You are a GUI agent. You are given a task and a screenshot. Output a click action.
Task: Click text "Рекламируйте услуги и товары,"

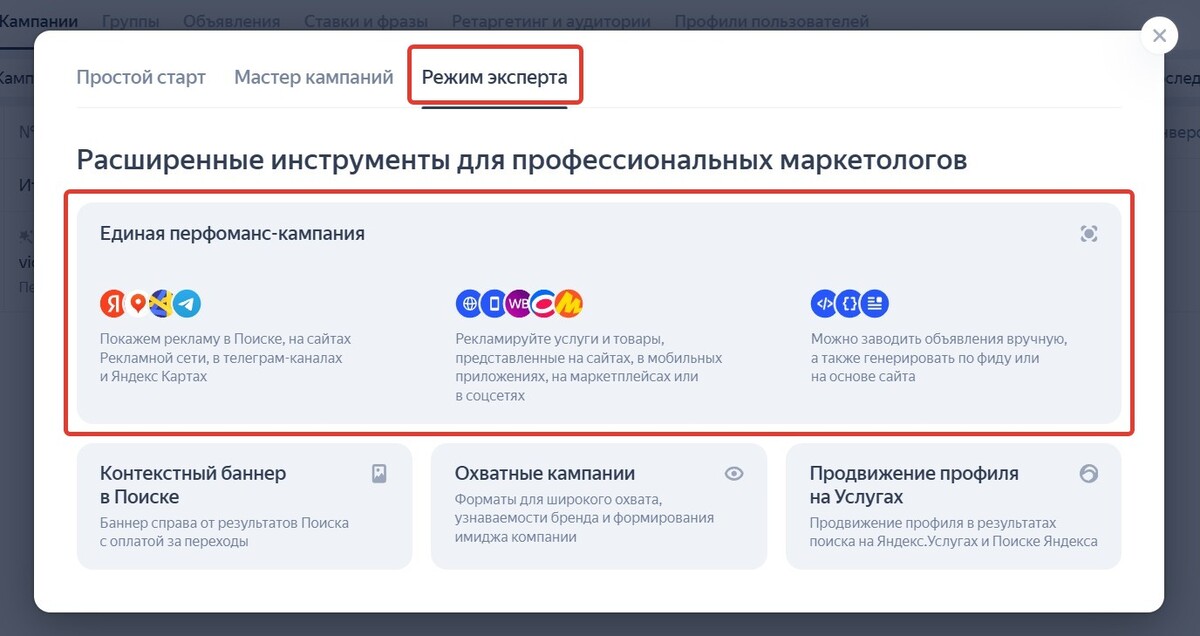coord(560,339)
